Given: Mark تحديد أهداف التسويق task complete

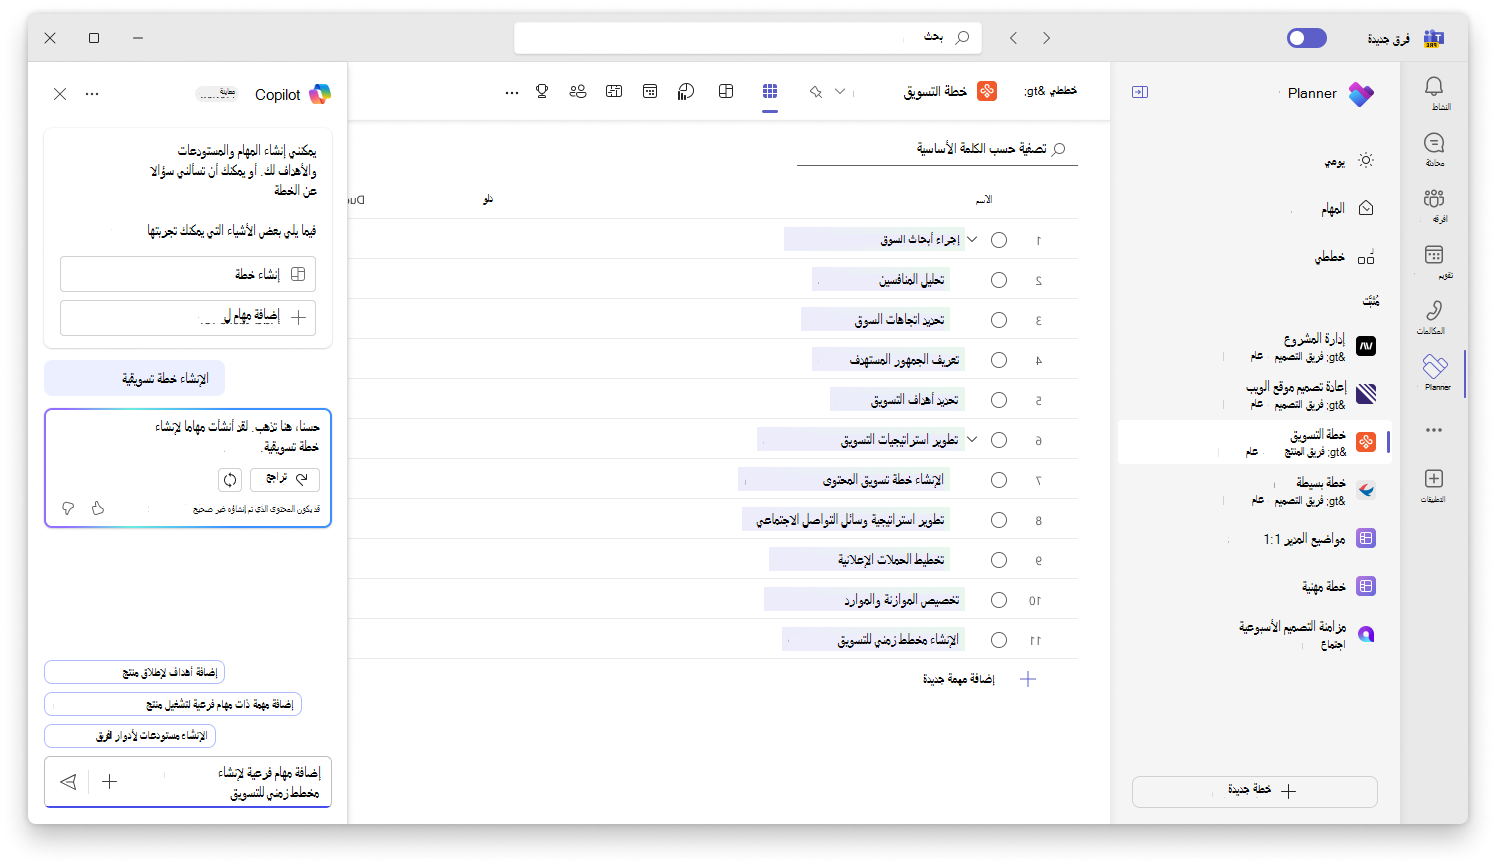Looking at the screenshot, I should [999, 400].
